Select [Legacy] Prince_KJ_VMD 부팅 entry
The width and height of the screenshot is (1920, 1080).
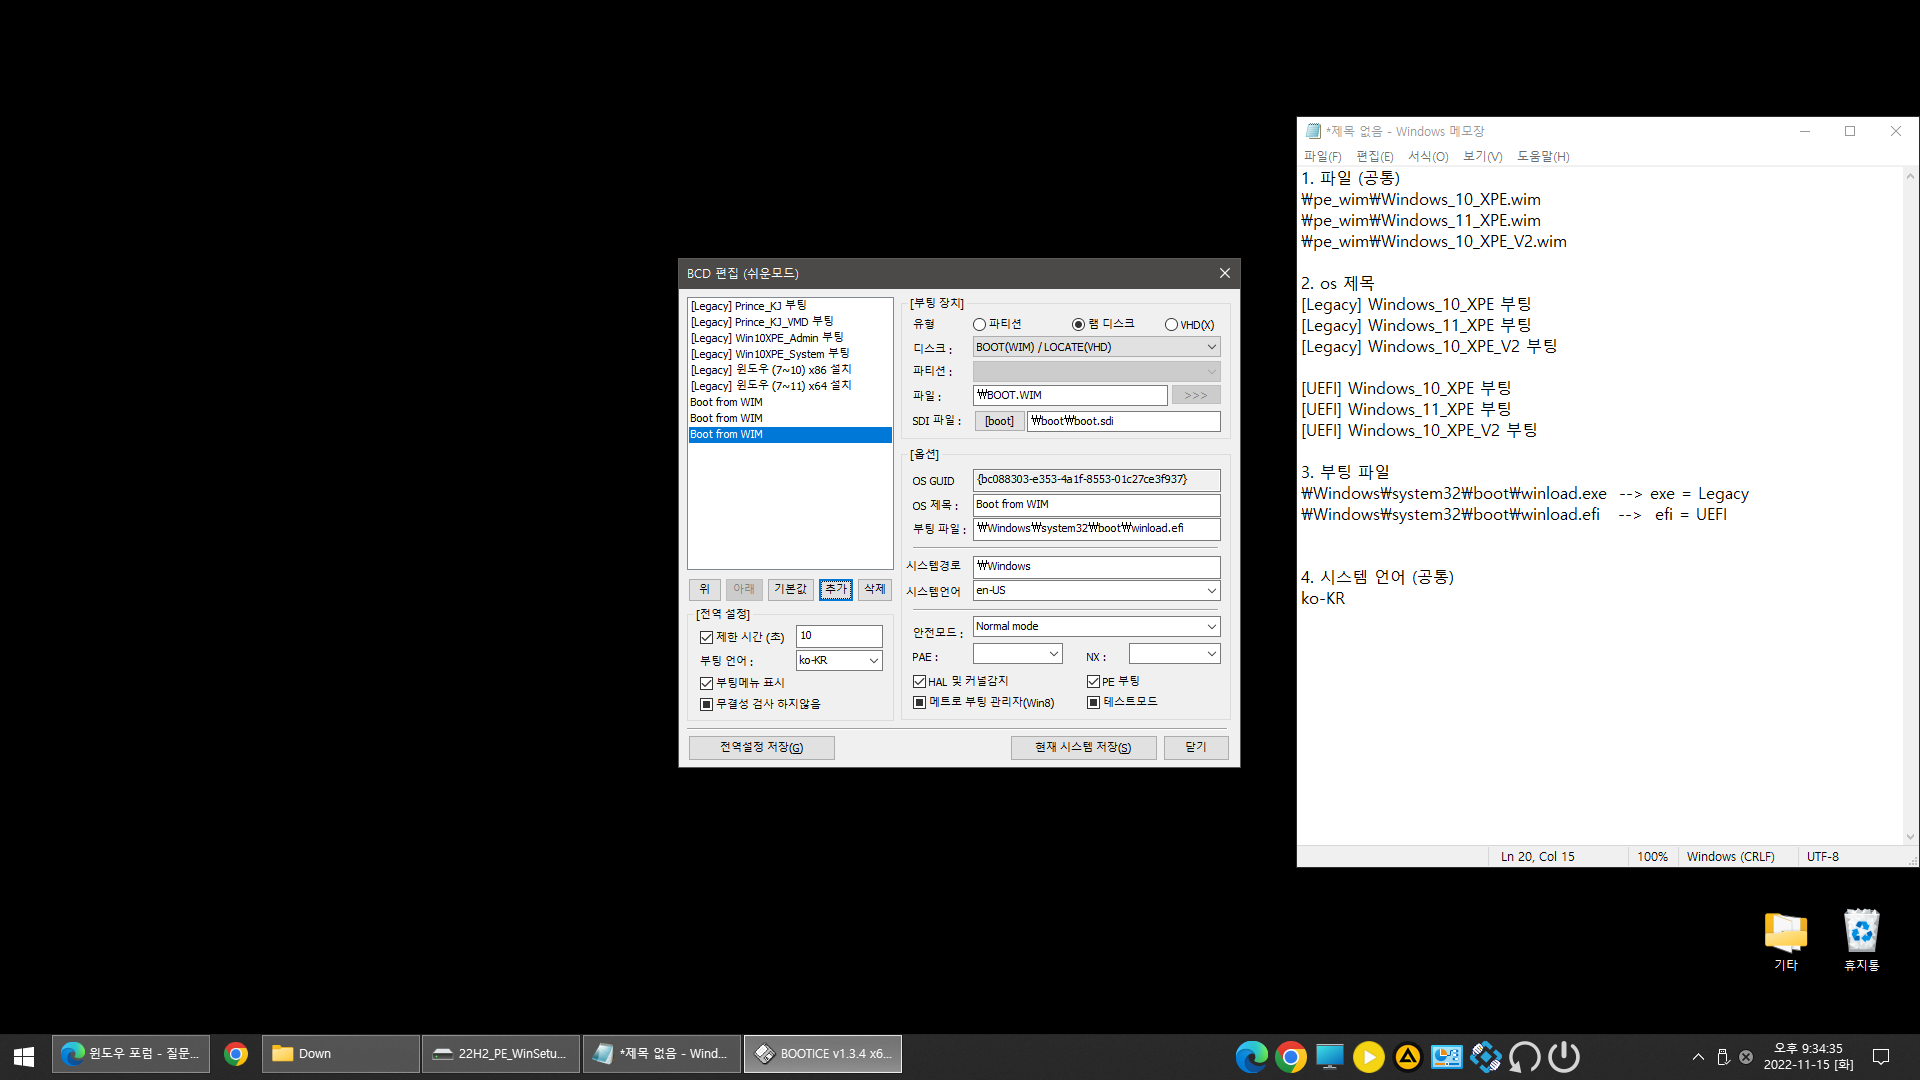[x=790, y=322]
